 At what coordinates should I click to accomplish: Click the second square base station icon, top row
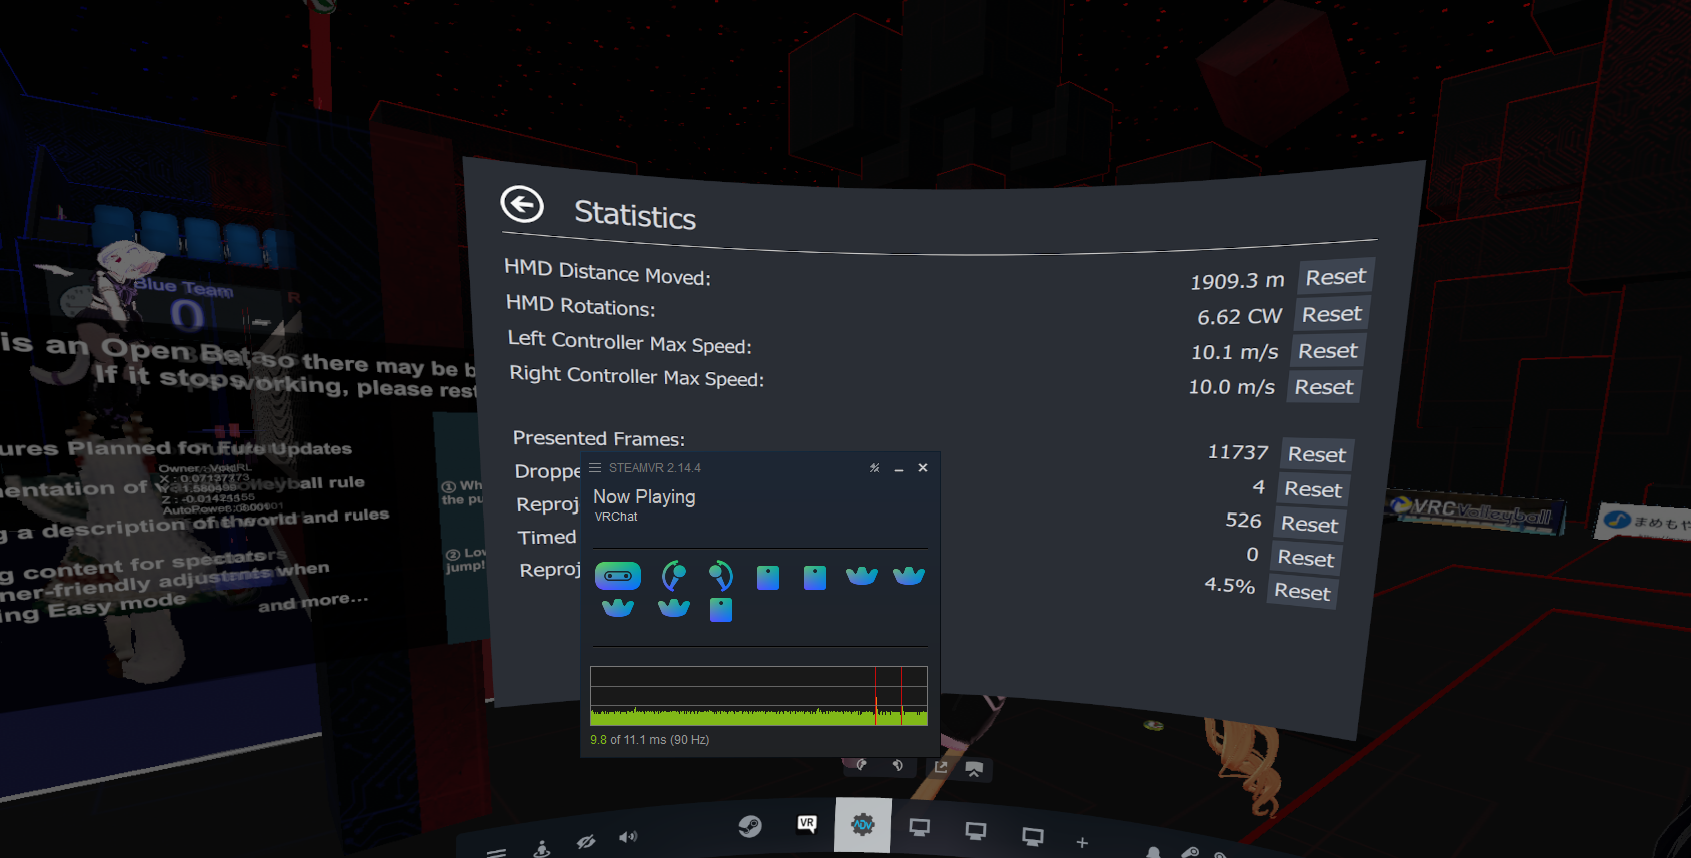pos(815,577)
